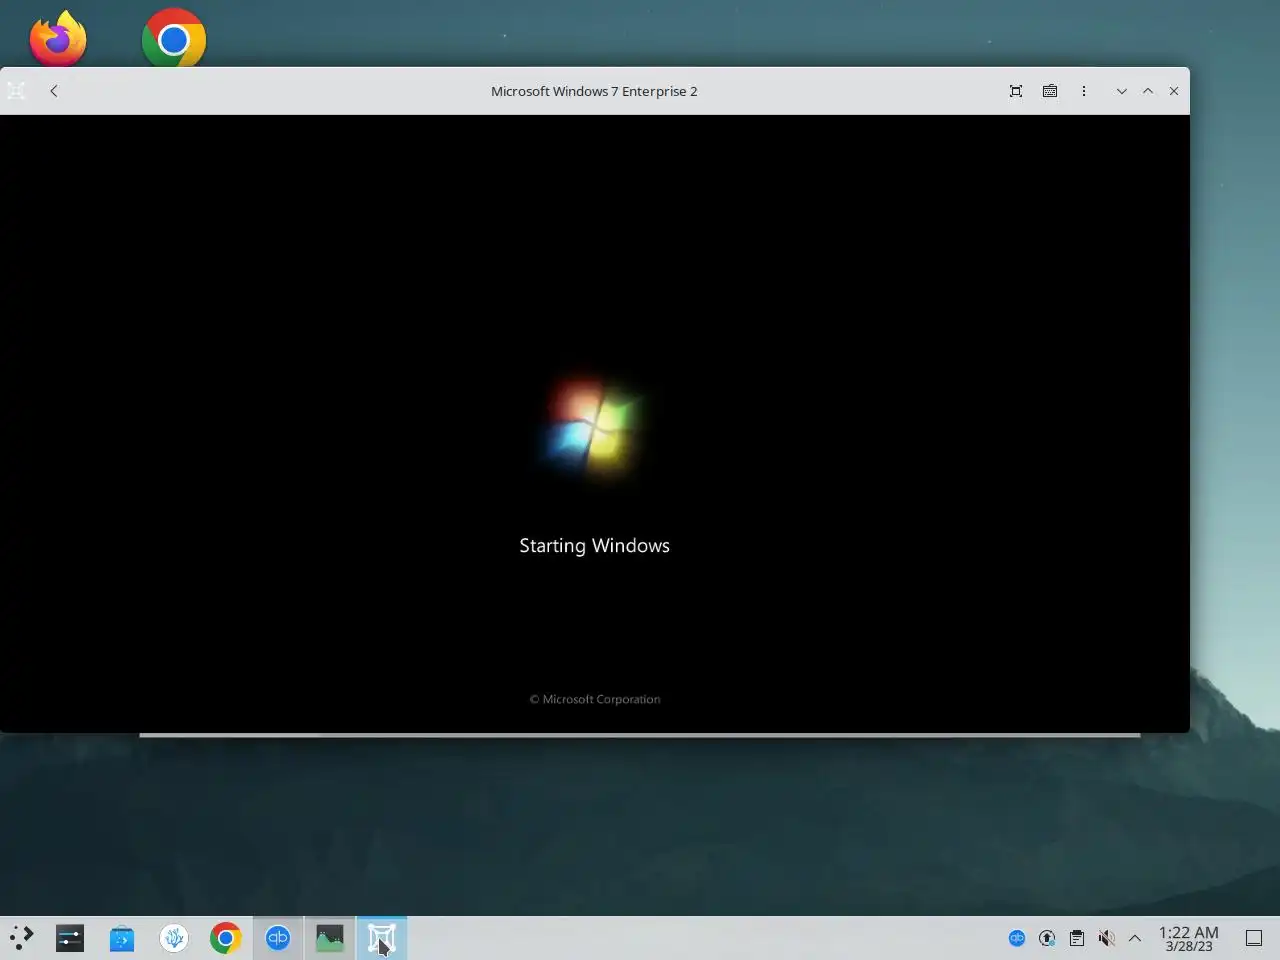Click the "Starting Windows" text
This screenshot has height=960, width=1280.
(x=595, y=546)
